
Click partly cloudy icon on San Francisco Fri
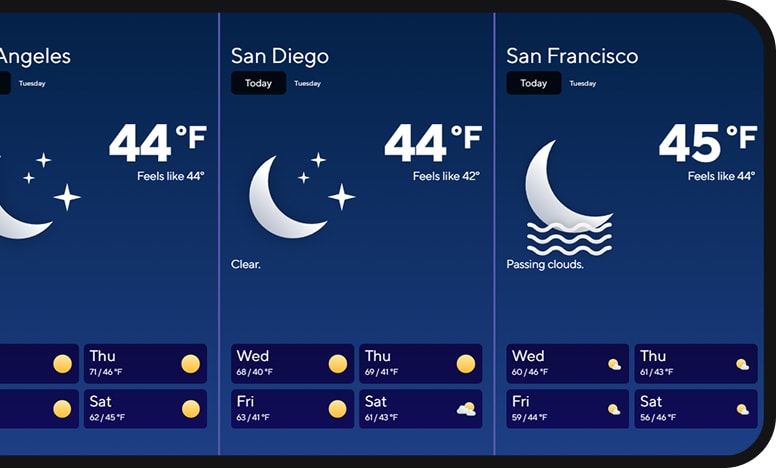click(x=614, y=409)
